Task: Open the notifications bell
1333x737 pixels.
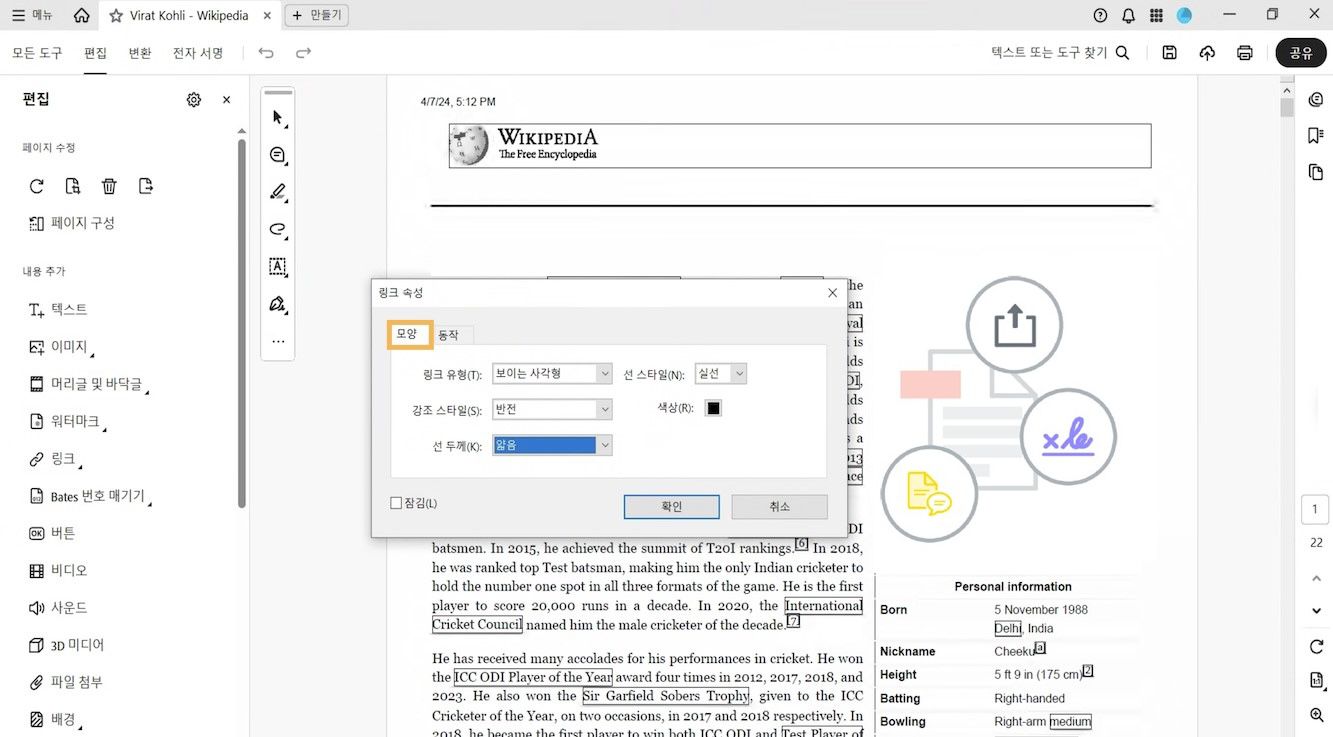Action: (x=1129, y=16)
